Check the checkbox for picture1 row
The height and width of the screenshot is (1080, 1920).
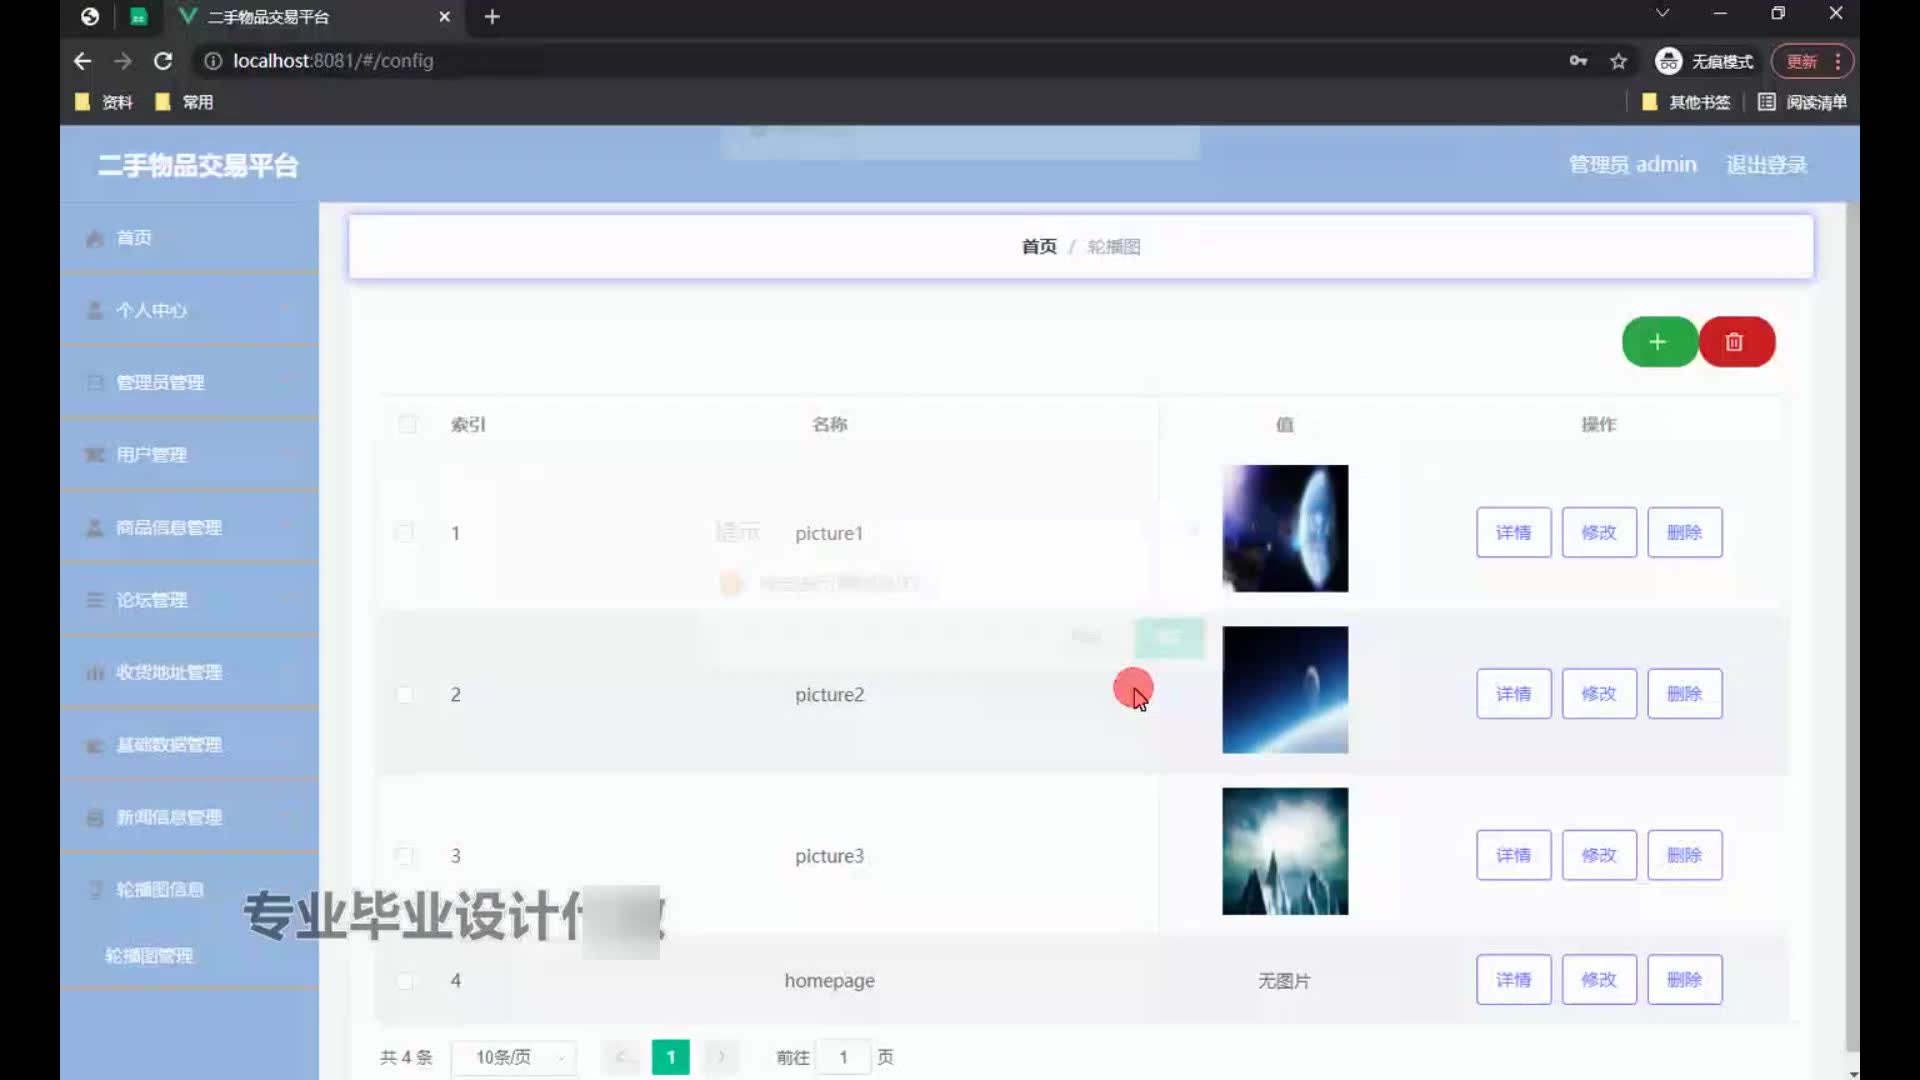point(405,533)
